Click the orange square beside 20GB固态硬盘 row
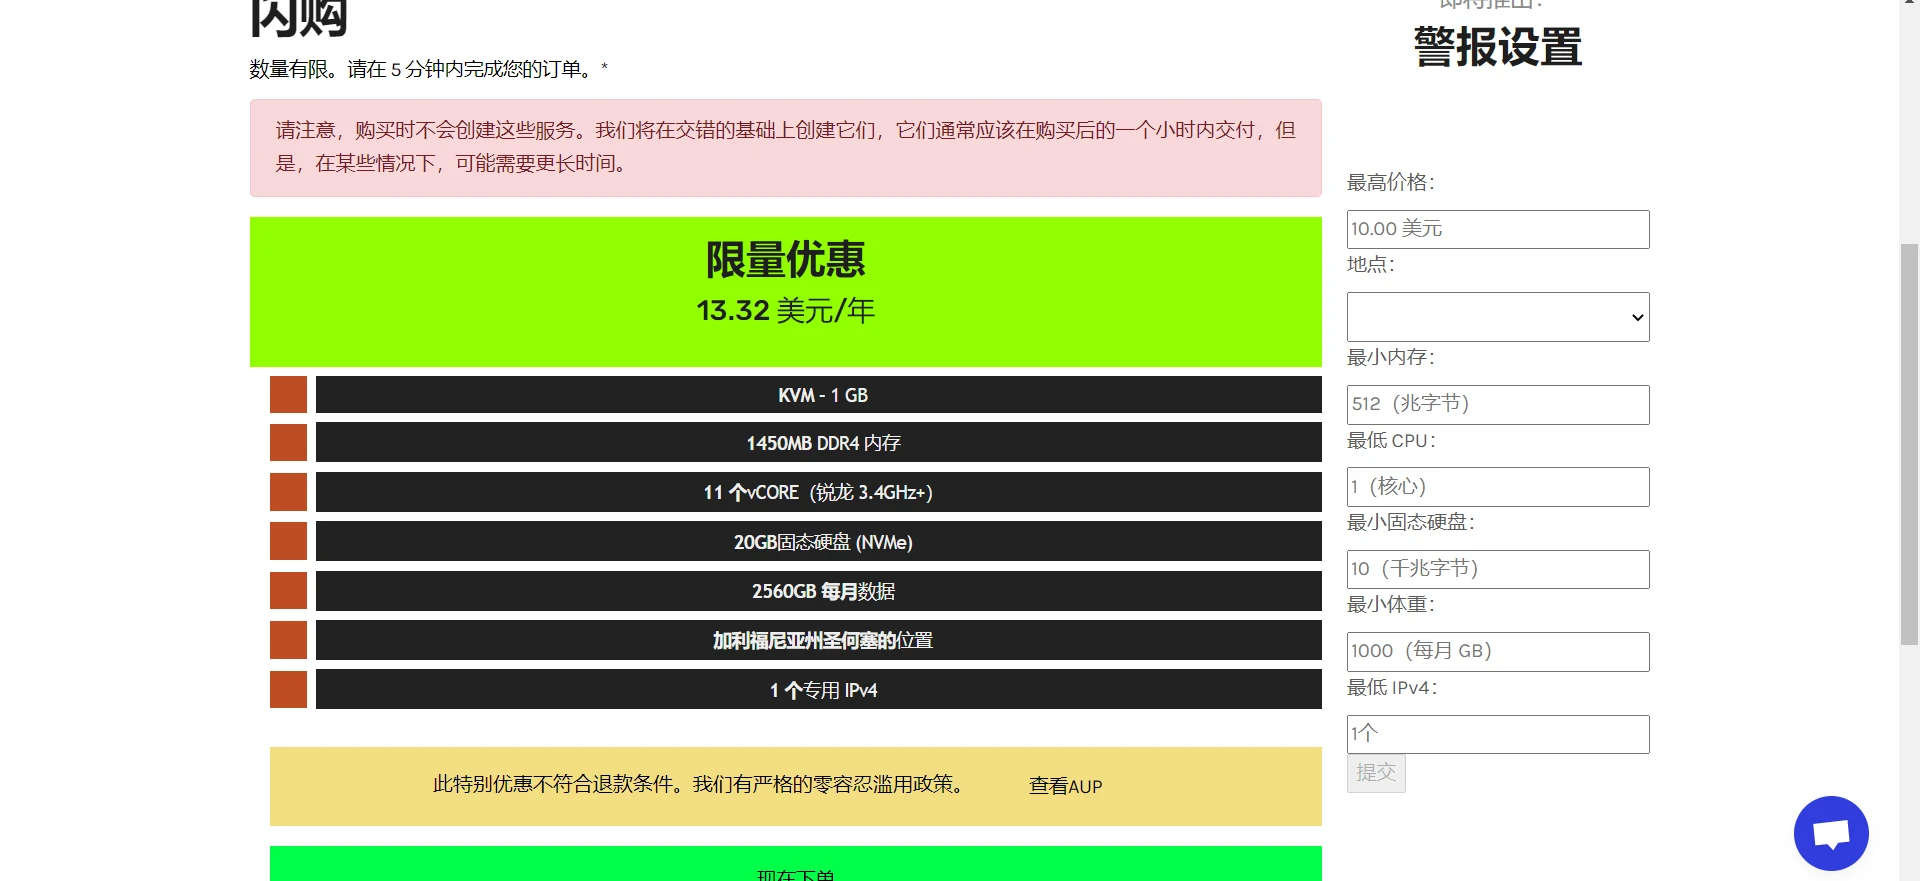 tap(288, 541)
